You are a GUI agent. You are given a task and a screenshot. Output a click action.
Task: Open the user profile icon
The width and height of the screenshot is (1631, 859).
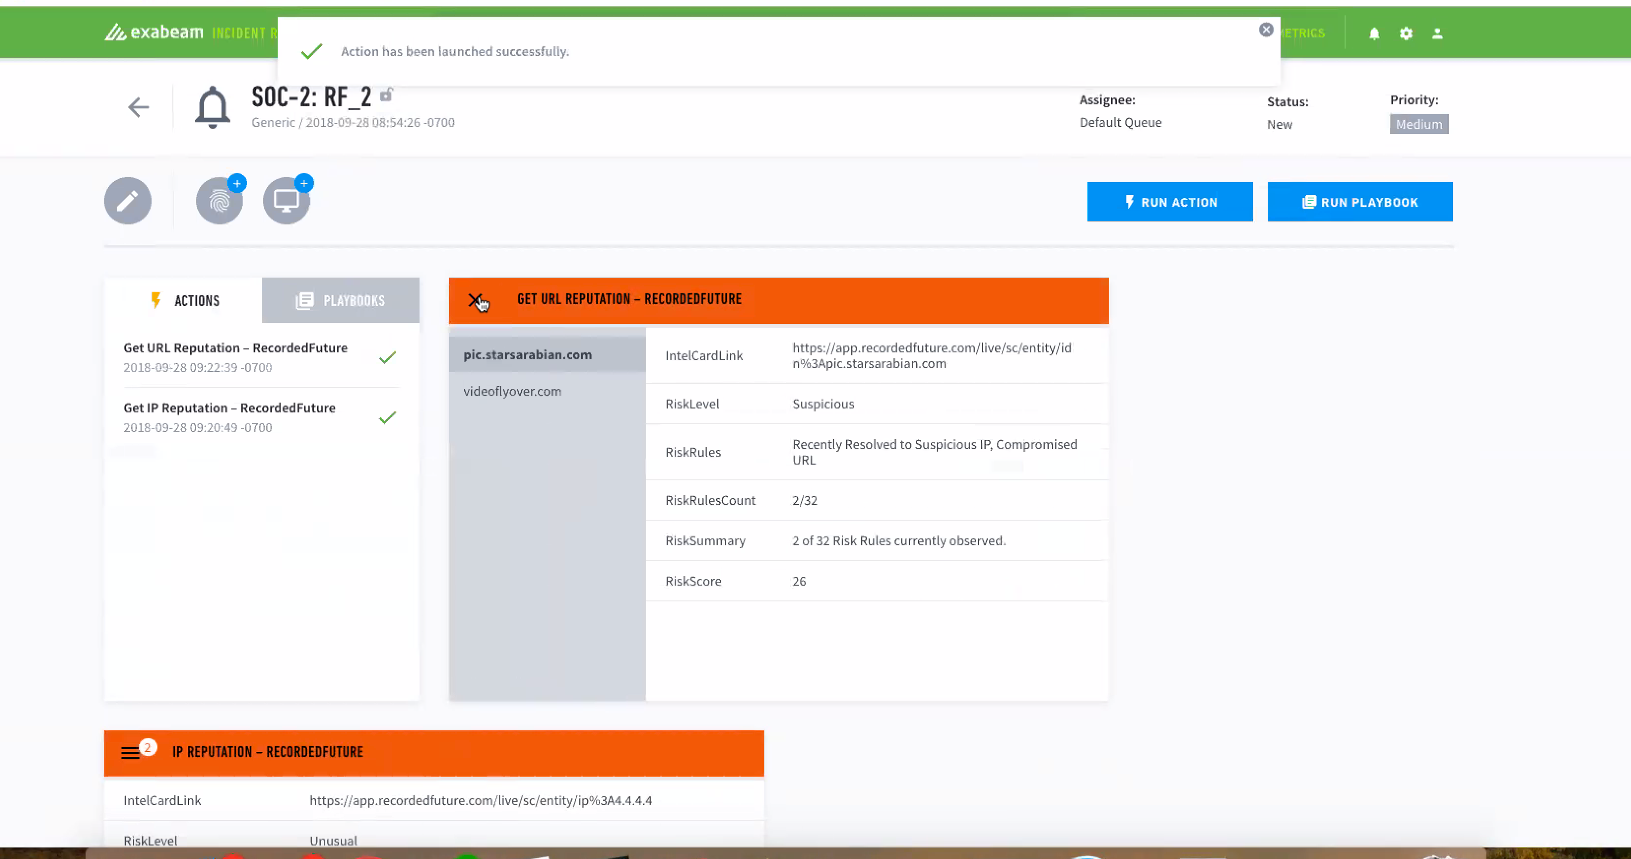pos(1437,34)
